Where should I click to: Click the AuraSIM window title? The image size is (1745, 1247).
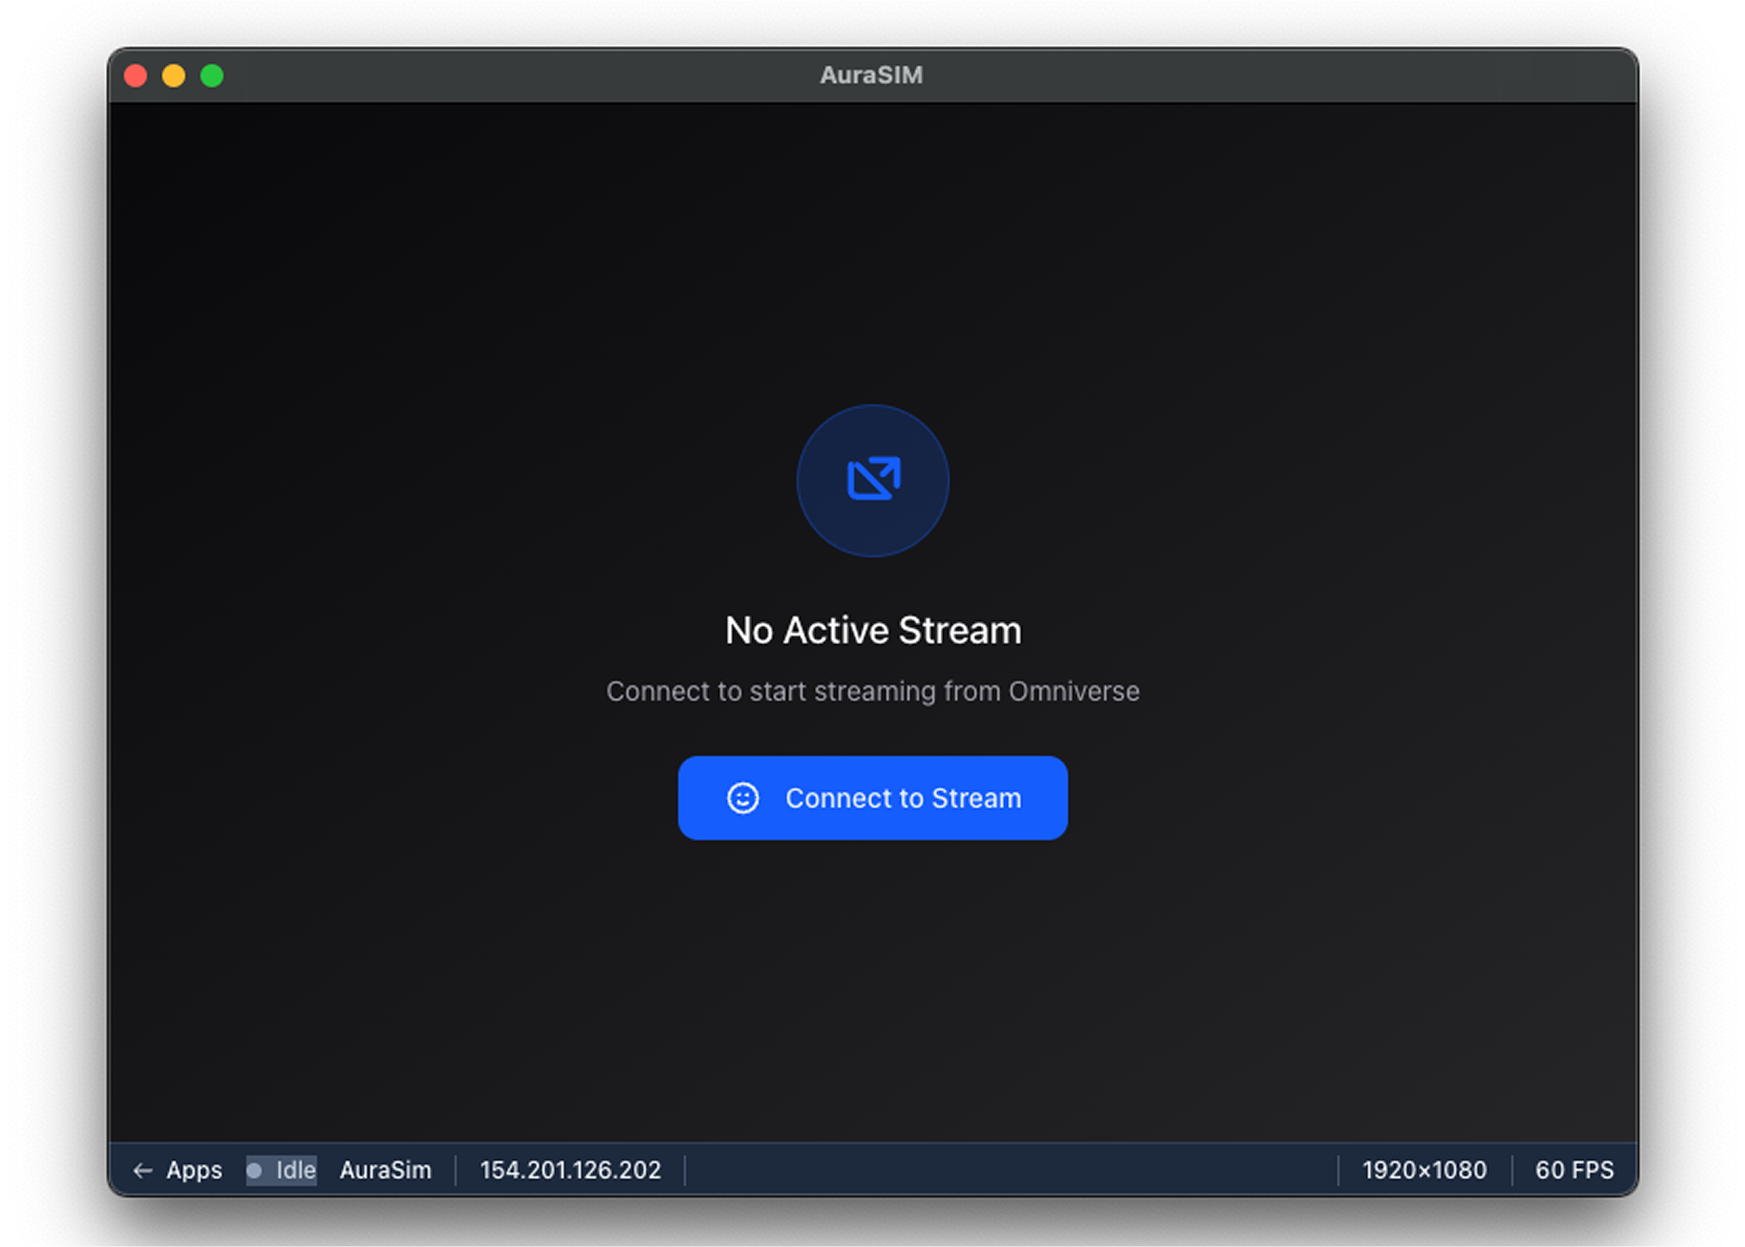point(871,75)
